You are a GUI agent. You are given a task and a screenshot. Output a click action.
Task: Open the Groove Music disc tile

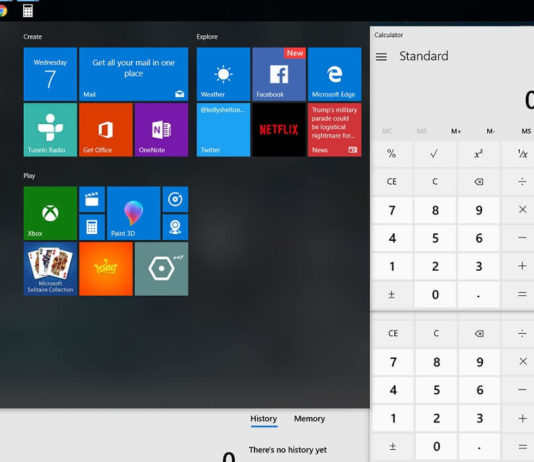click(x=175, y=199)
